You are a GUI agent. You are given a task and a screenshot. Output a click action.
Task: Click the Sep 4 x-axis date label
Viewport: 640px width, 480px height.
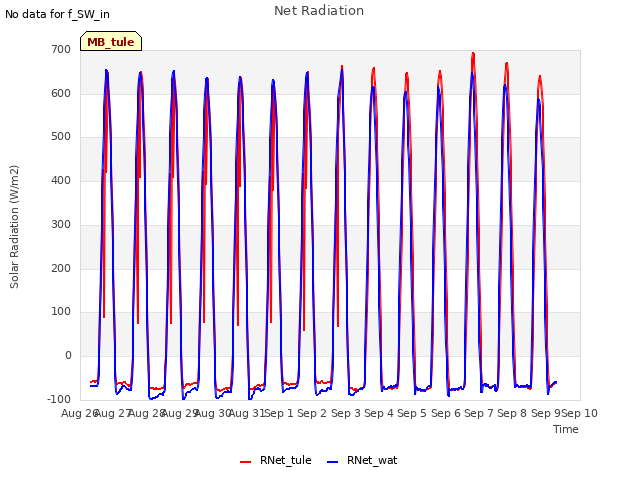379,413
